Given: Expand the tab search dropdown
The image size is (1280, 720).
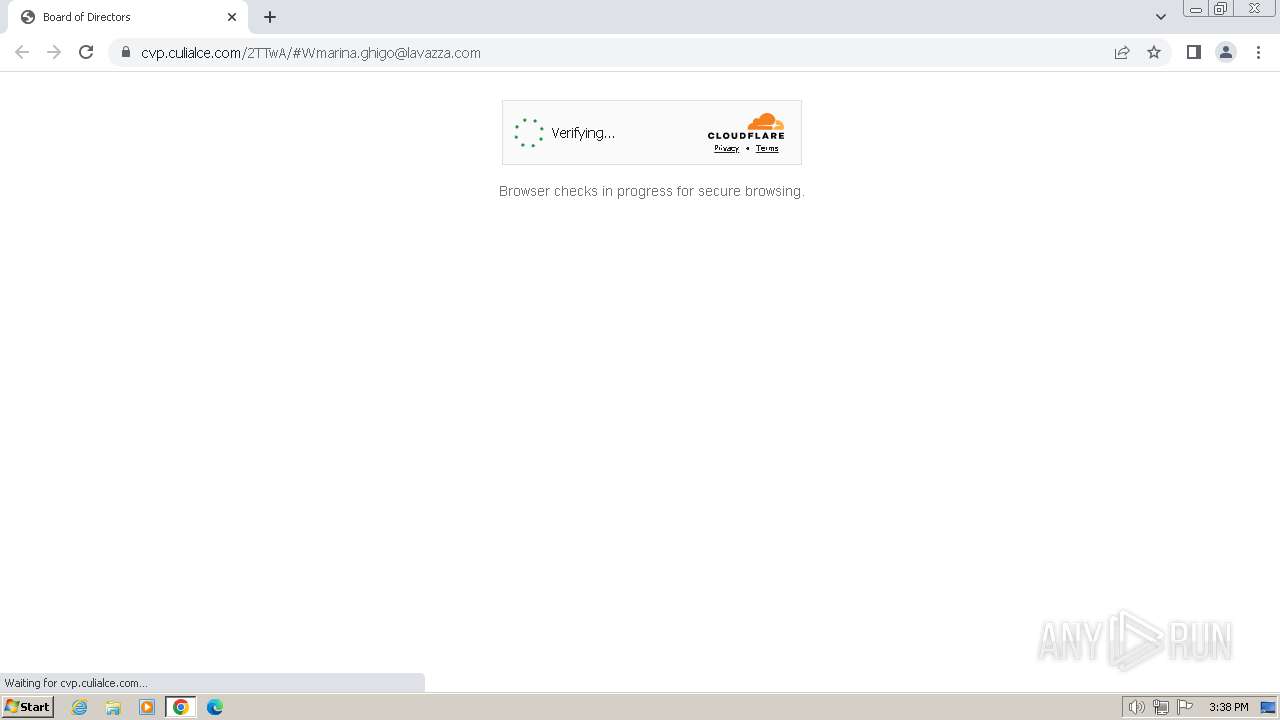Looking at the screenshot, I should coord(1160,17).
